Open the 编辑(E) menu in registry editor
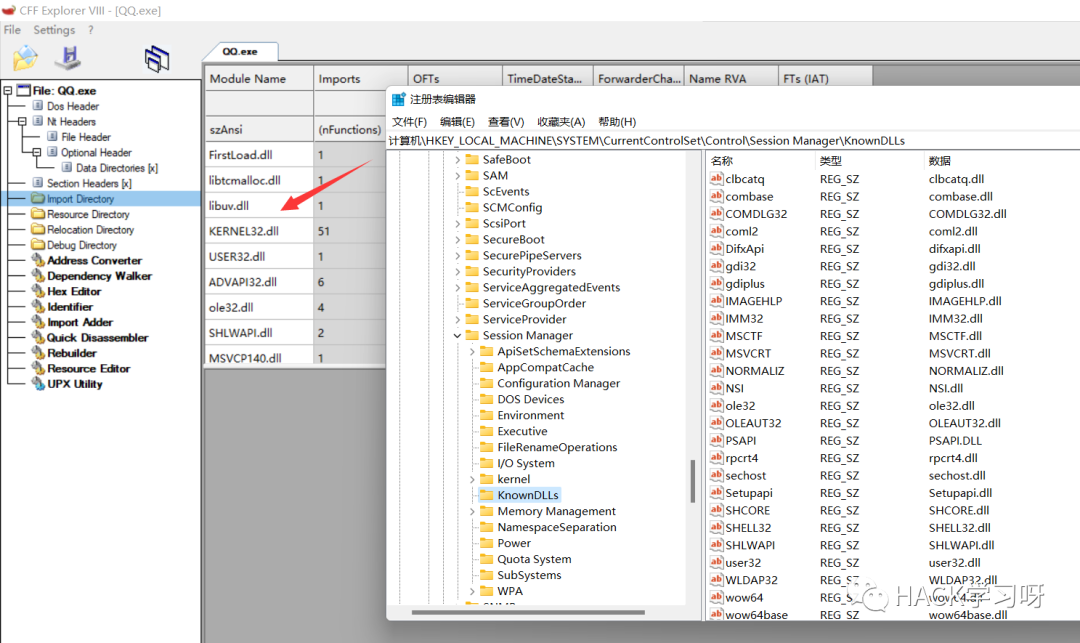This screenshot has width=1080, height=643. click(457, 122)
